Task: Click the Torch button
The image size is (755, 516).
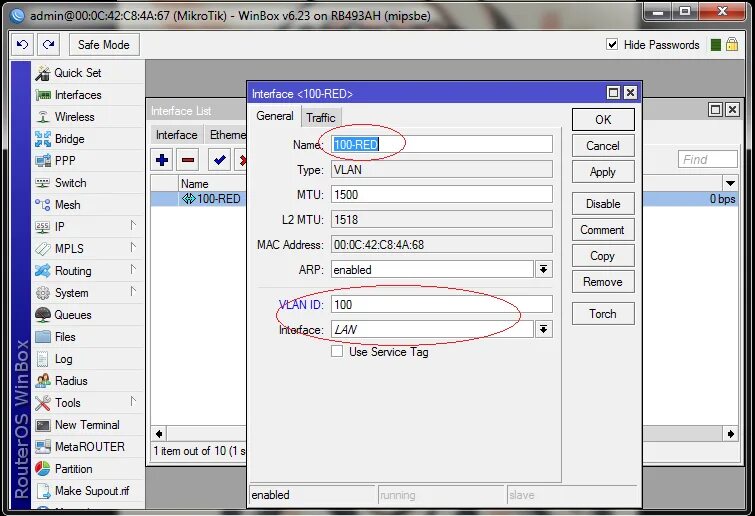Action: tap(603, 314)
